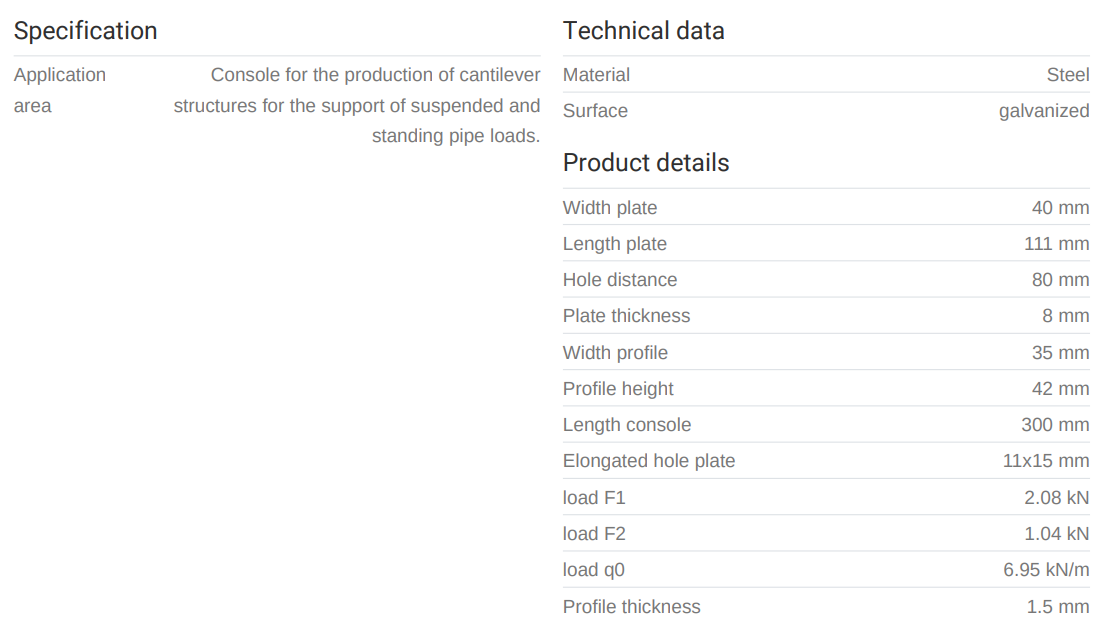This screenshot has height=625, width=1107.
Task: Click the 6.95 kN/m load q0 value
Action: pos(1046,570)
